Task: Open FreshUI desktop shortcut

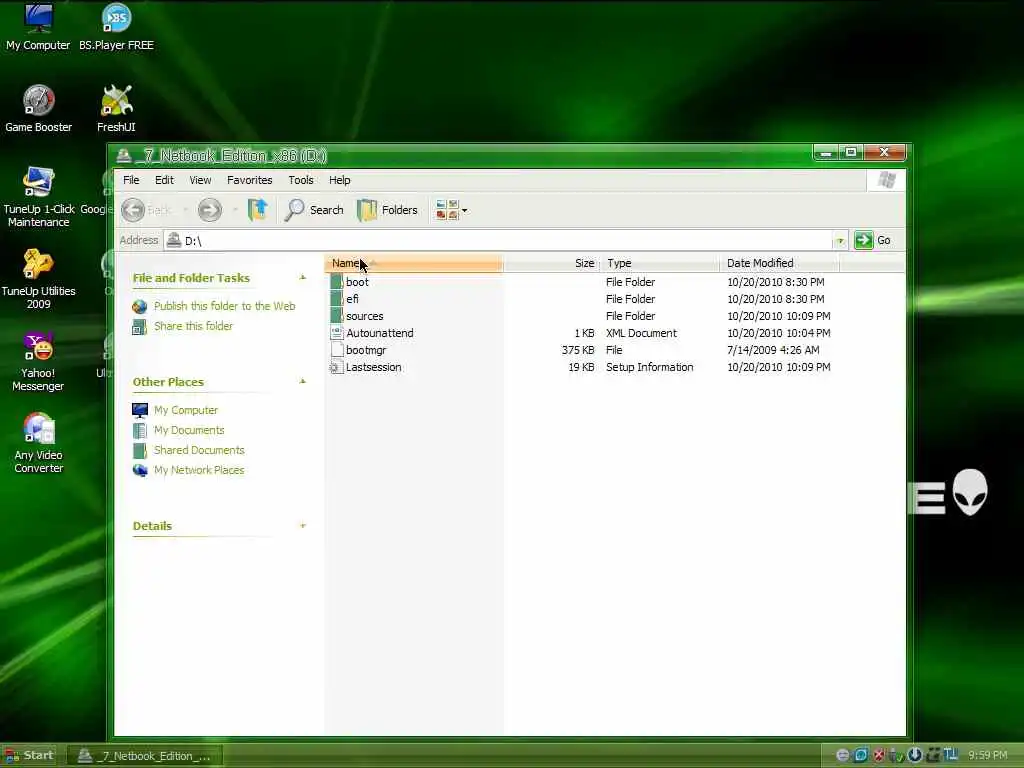Action: point(116,108)
